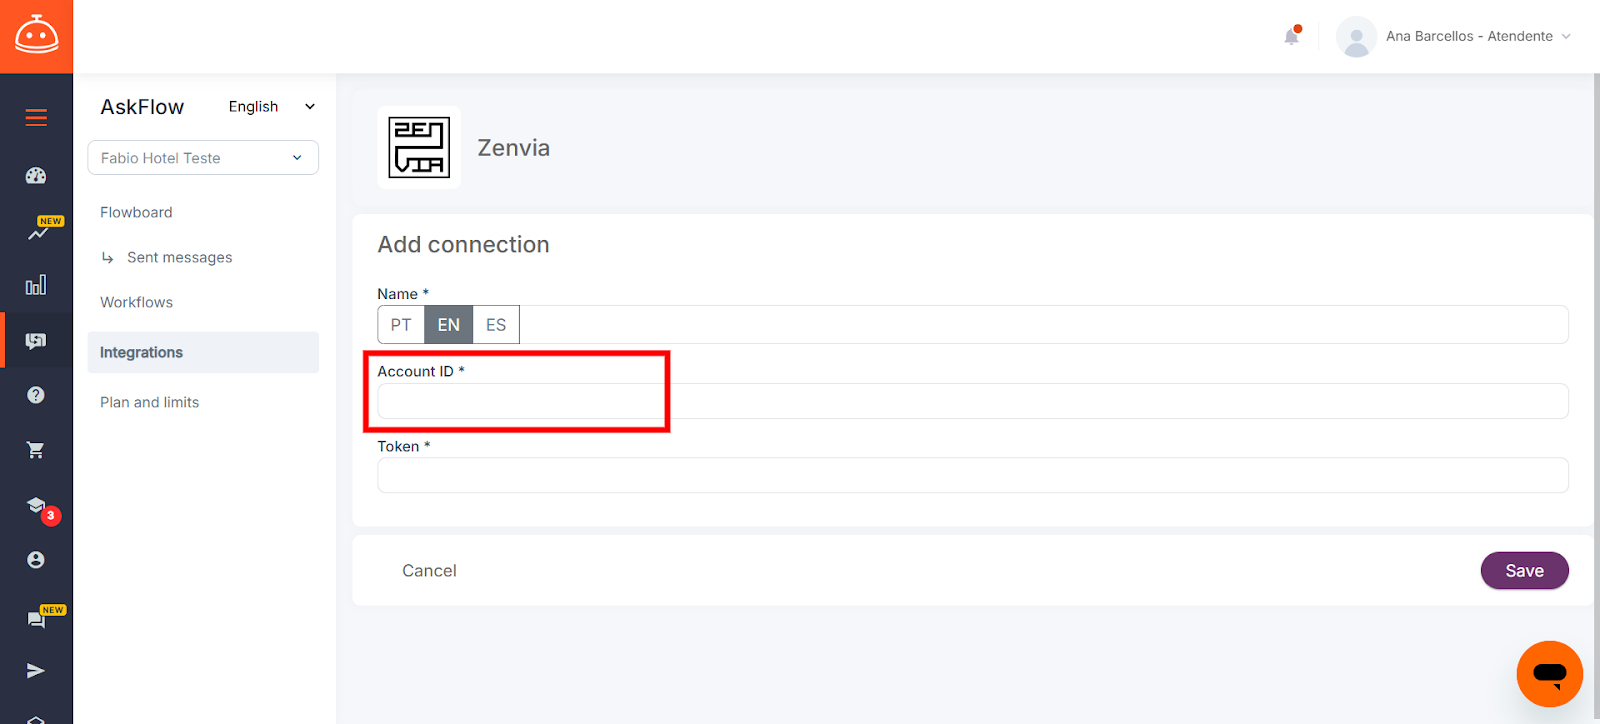Open the help question mark icon
Viewport: 1600px width, 724px height.
coord(36,395)
